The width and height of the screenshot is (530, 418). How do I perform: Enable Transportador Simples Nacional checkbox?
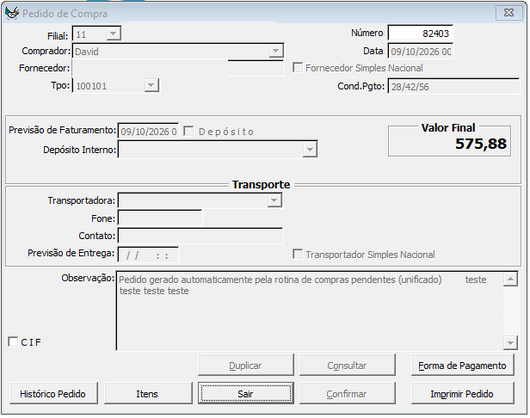[x=298, y=254]
